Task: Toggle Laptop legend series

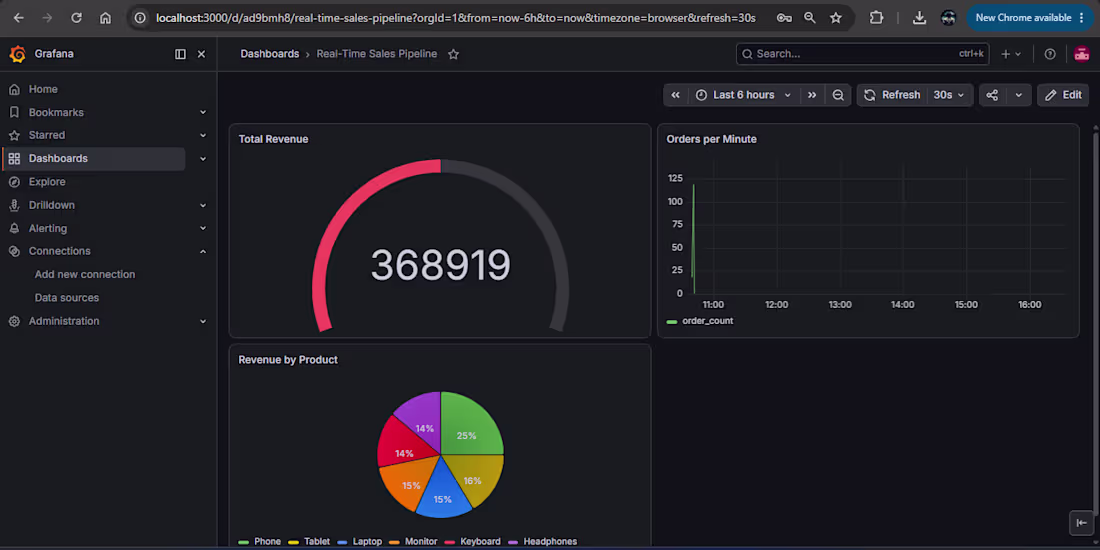Action: (x=367, y=542)
